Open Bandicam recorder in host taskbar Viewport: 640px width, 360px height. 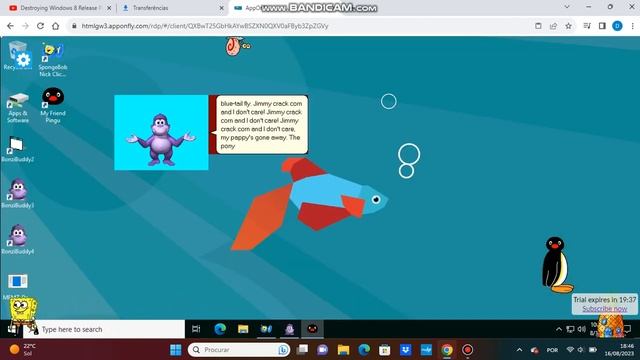(x=468, y=350)
